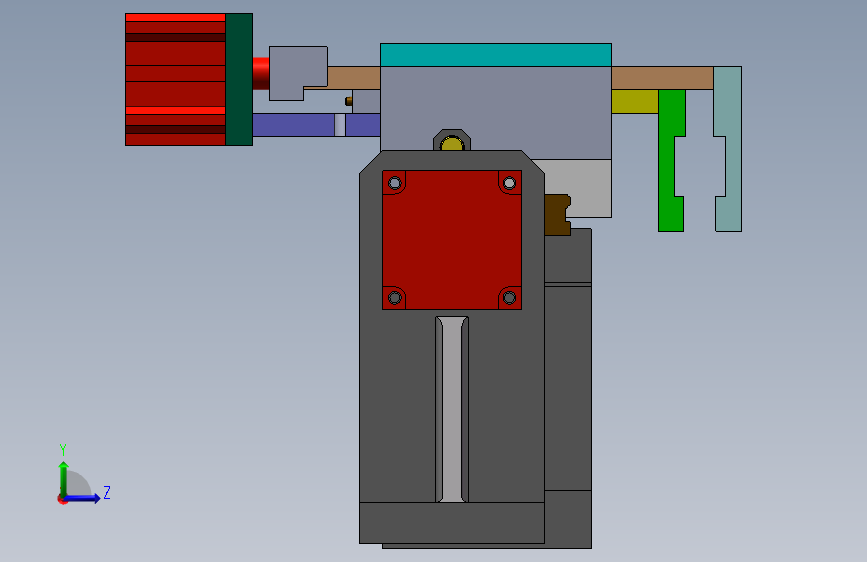Select the red square cover plate
The image size is (867, 562).
(x=452, y=240)
